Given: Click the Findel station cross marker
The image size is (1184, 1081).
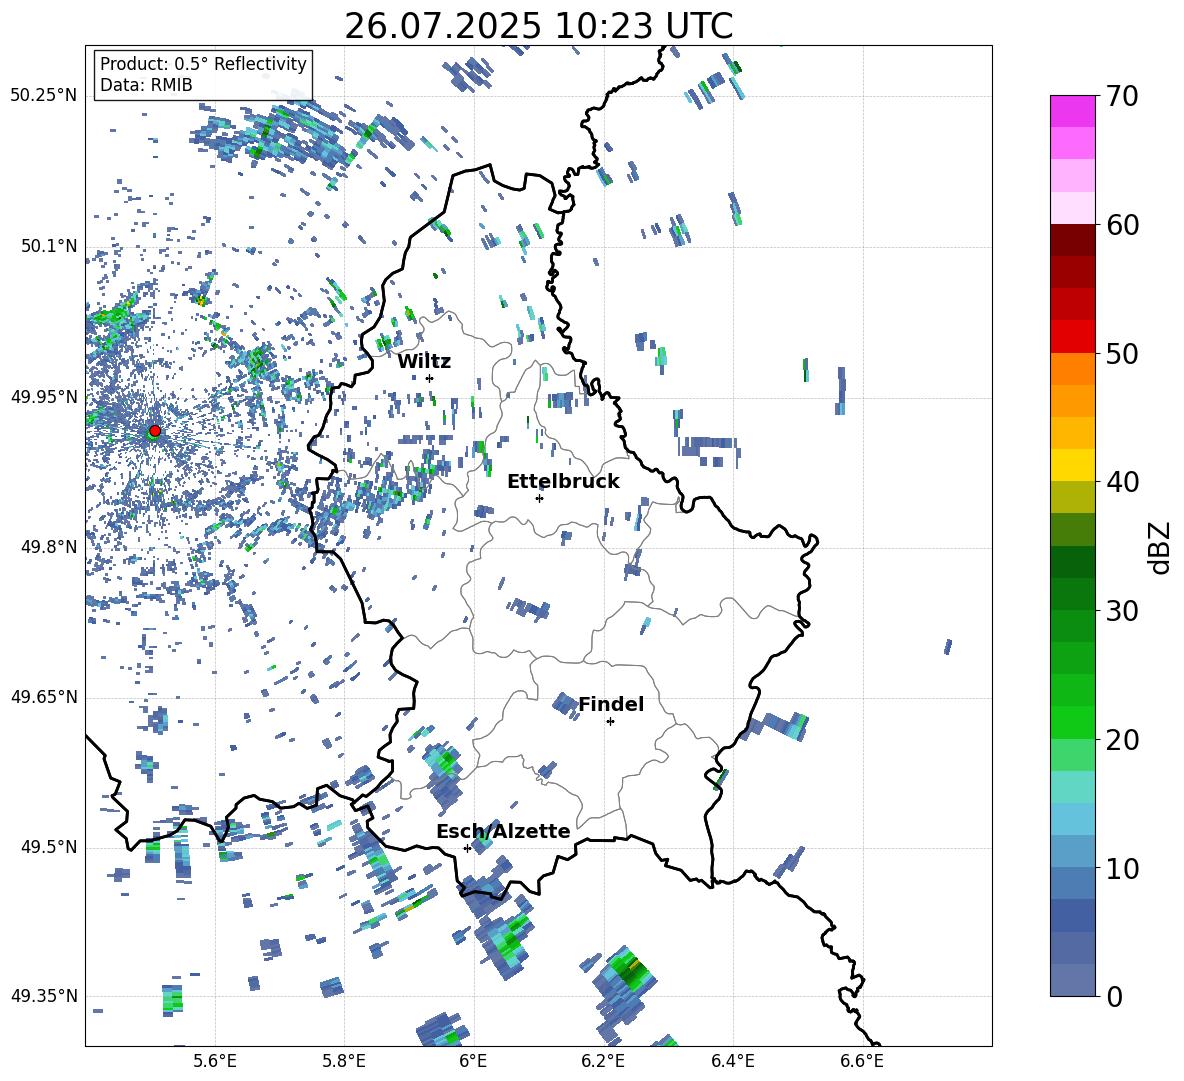Looking at the screenshot, I should pos(610,722).
